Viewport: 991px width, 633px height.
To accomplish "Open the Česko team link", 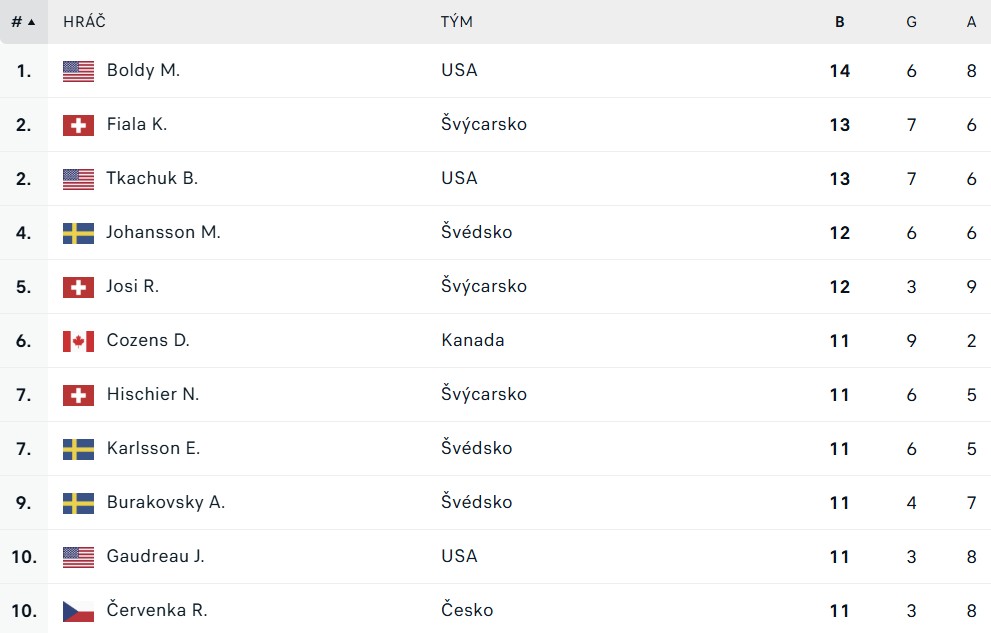I will pyautogui.click(x=467, y=610).
